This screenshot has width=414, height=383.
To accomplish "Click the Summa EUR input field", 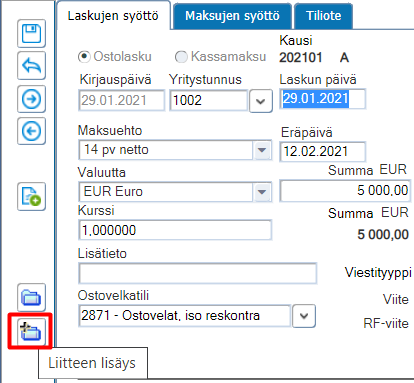I will pos(345,191).
